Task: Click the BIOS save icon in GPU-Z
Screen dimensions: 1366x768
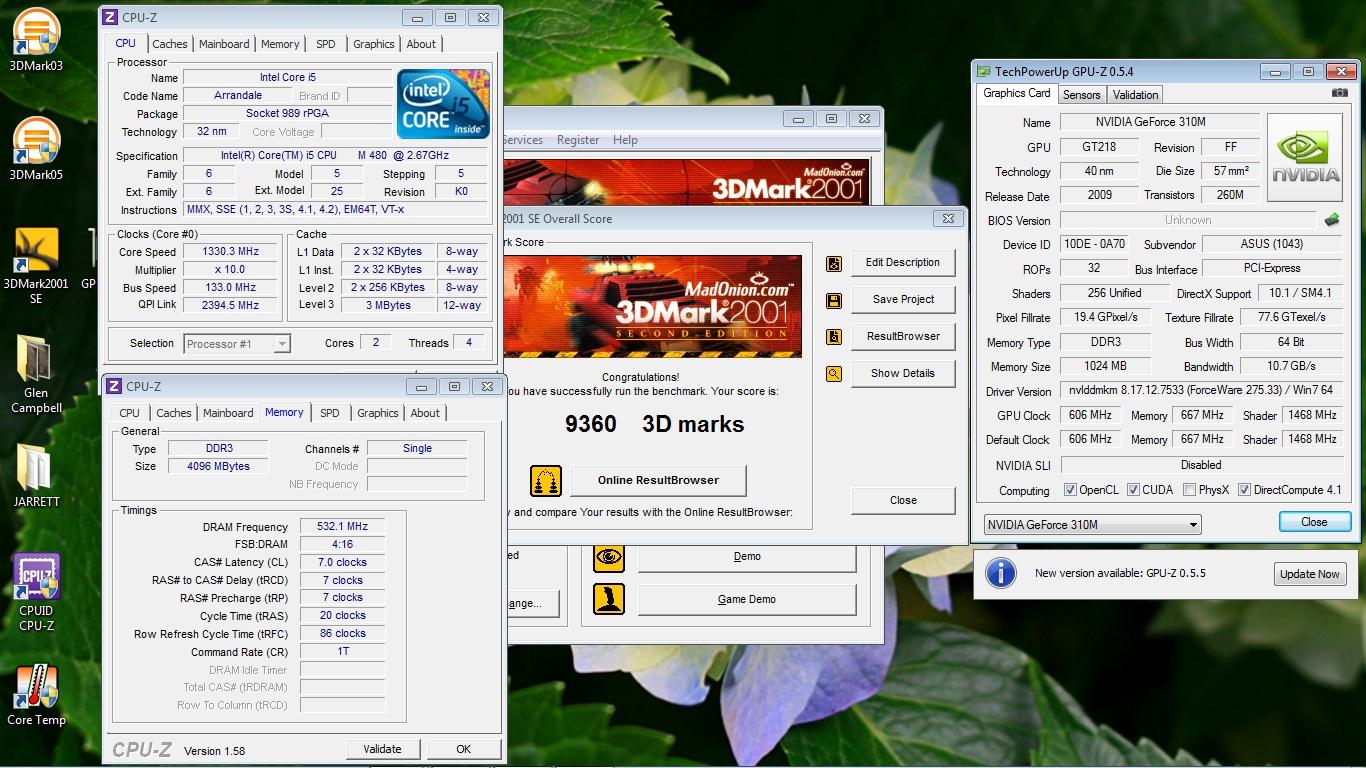Action: [1331, 220]
